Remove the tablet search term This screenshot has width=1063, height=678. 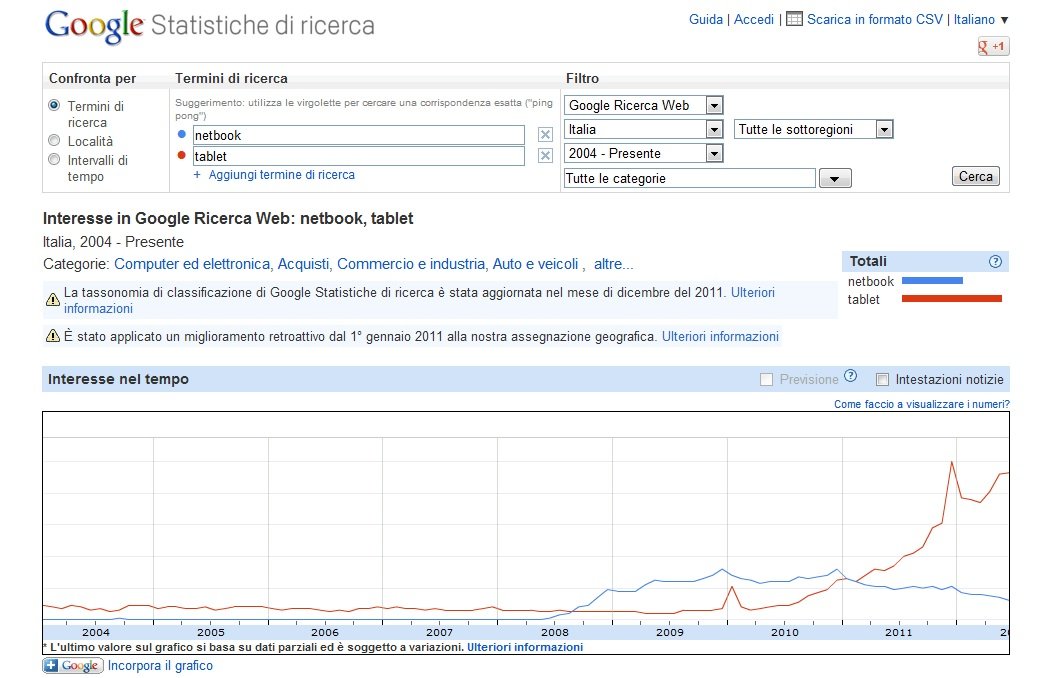[545, 156]
